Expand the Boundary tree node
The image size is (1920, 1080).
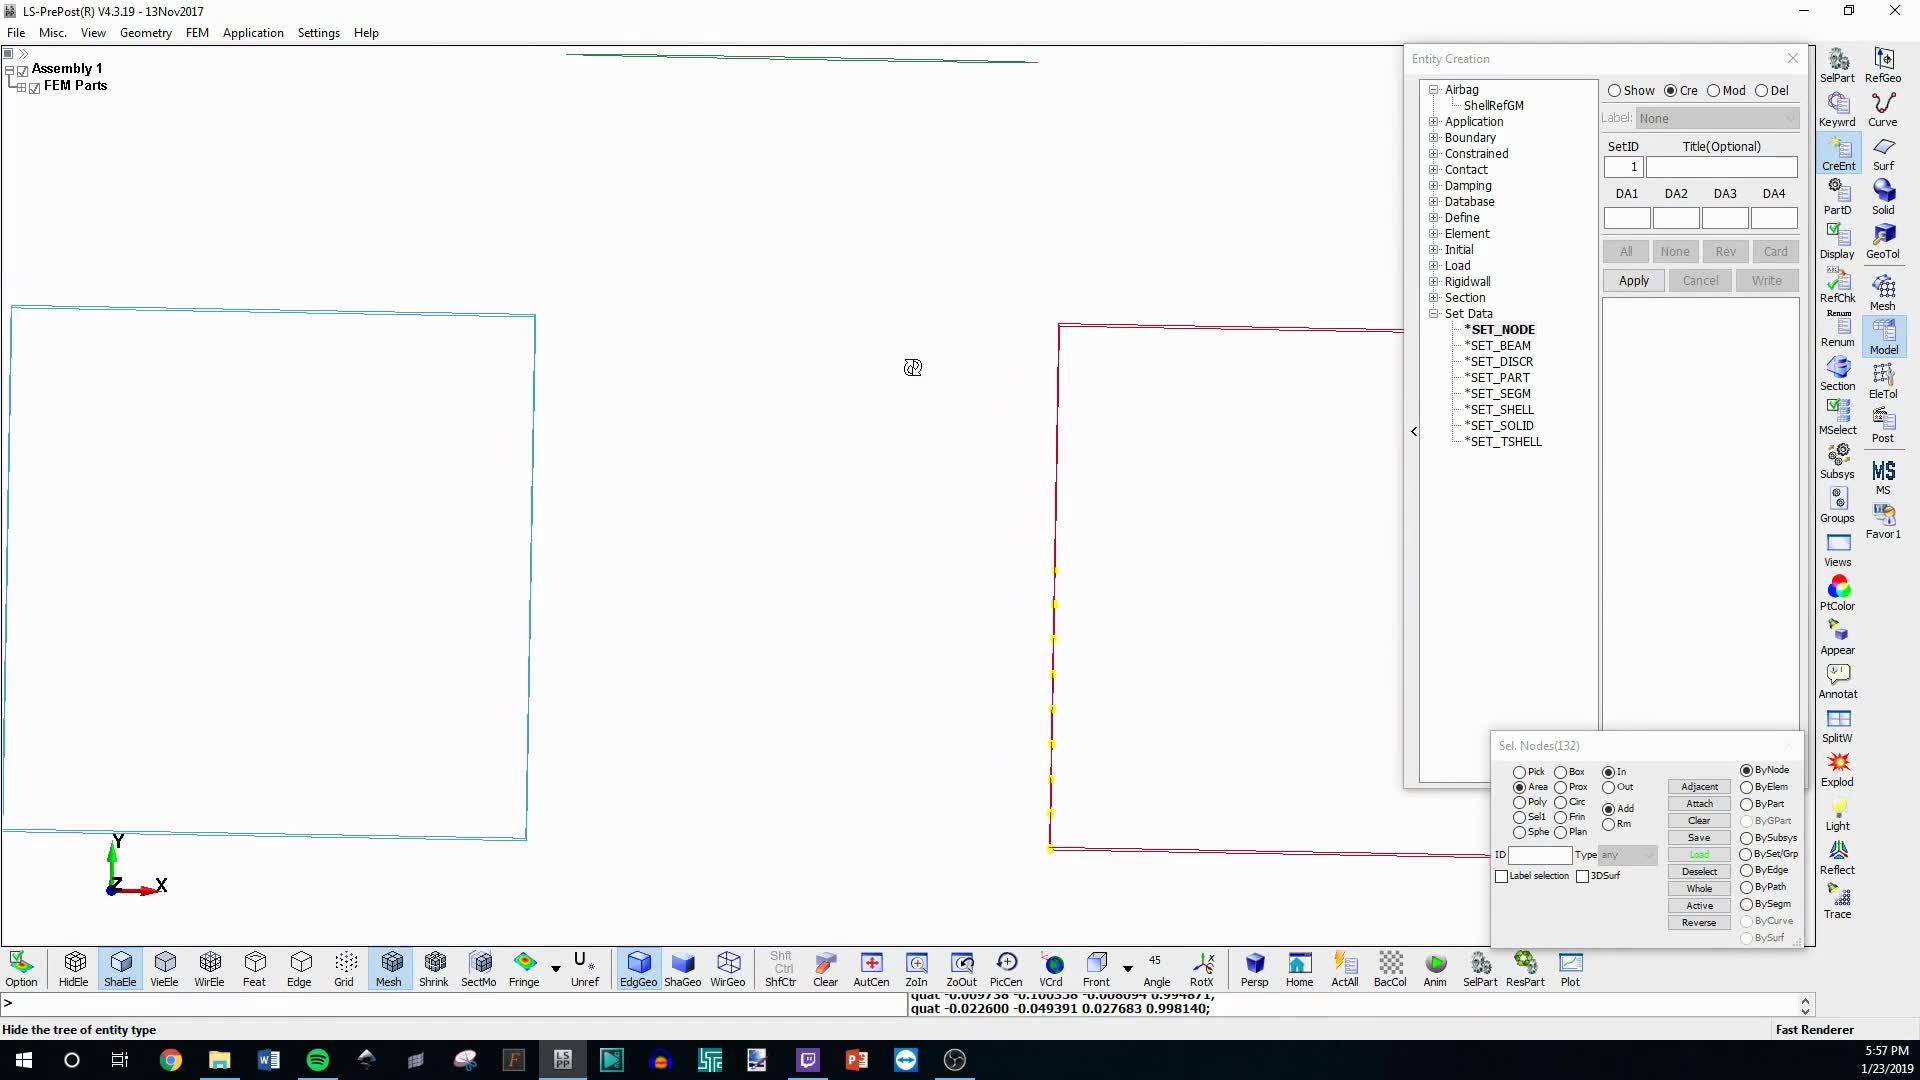click(x=1435, y=137)
